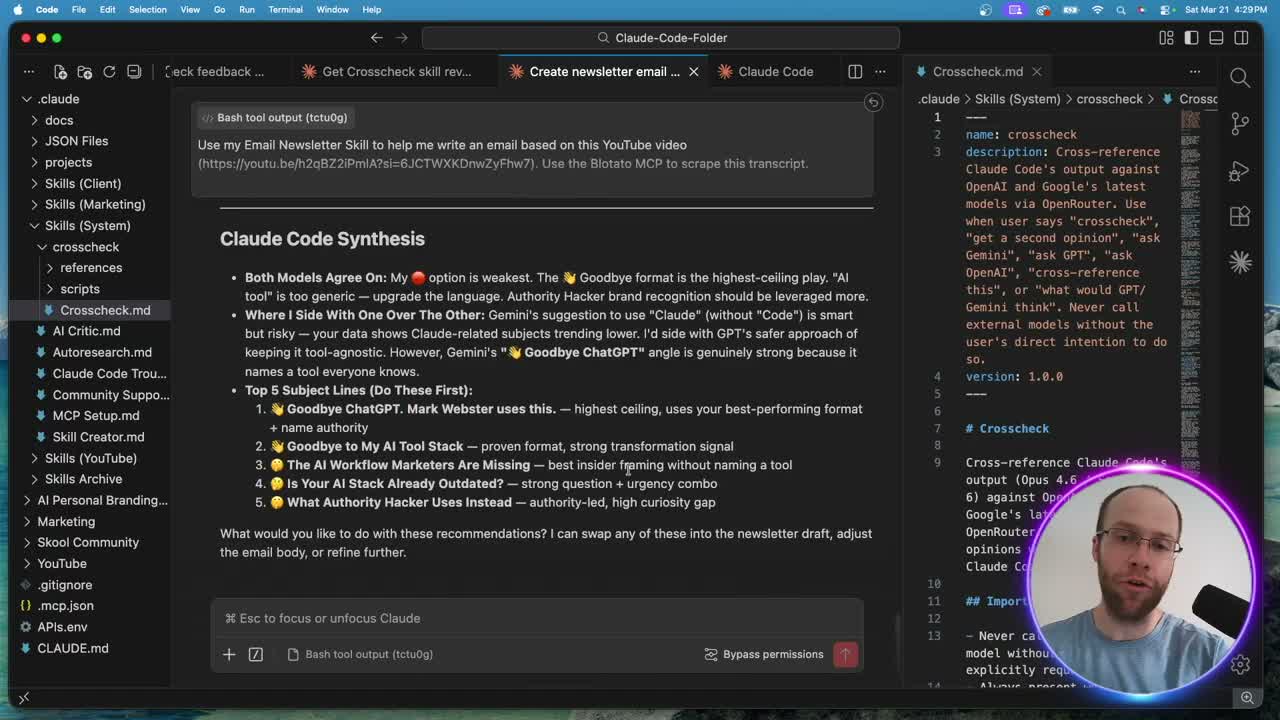Click Skills (System) in breadcrumb
The width and height of the screenshot is (1280, 720).
[x=1017, y=99]
